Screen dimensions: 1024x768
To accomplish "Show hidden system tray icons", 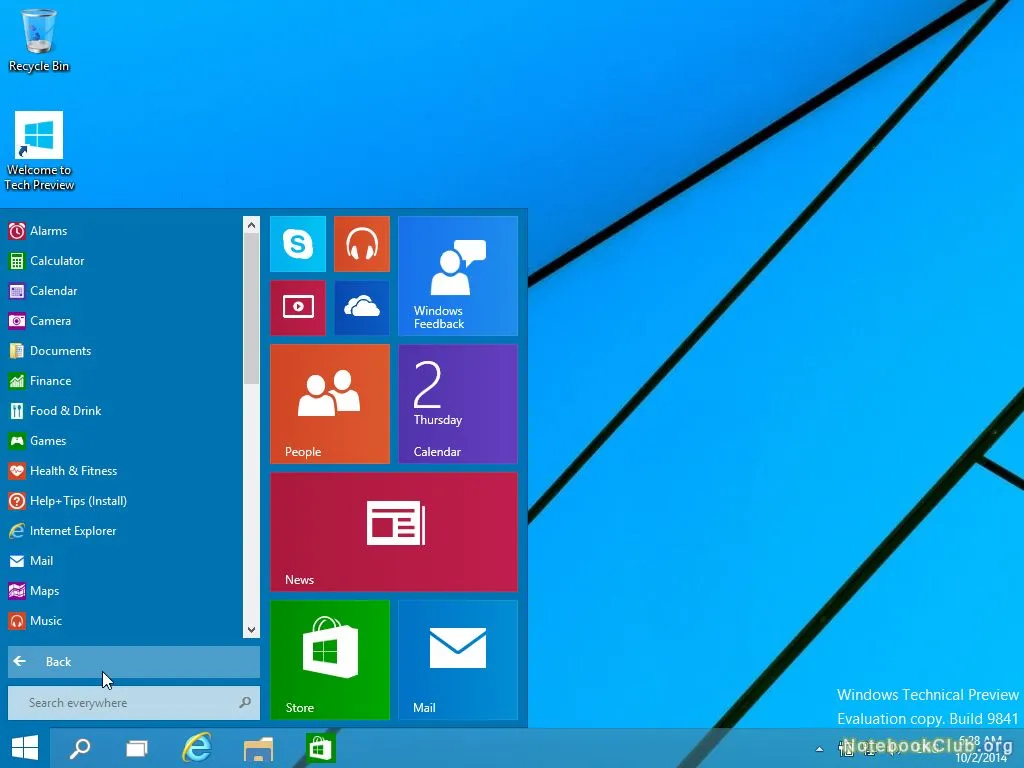I will 819,749.
